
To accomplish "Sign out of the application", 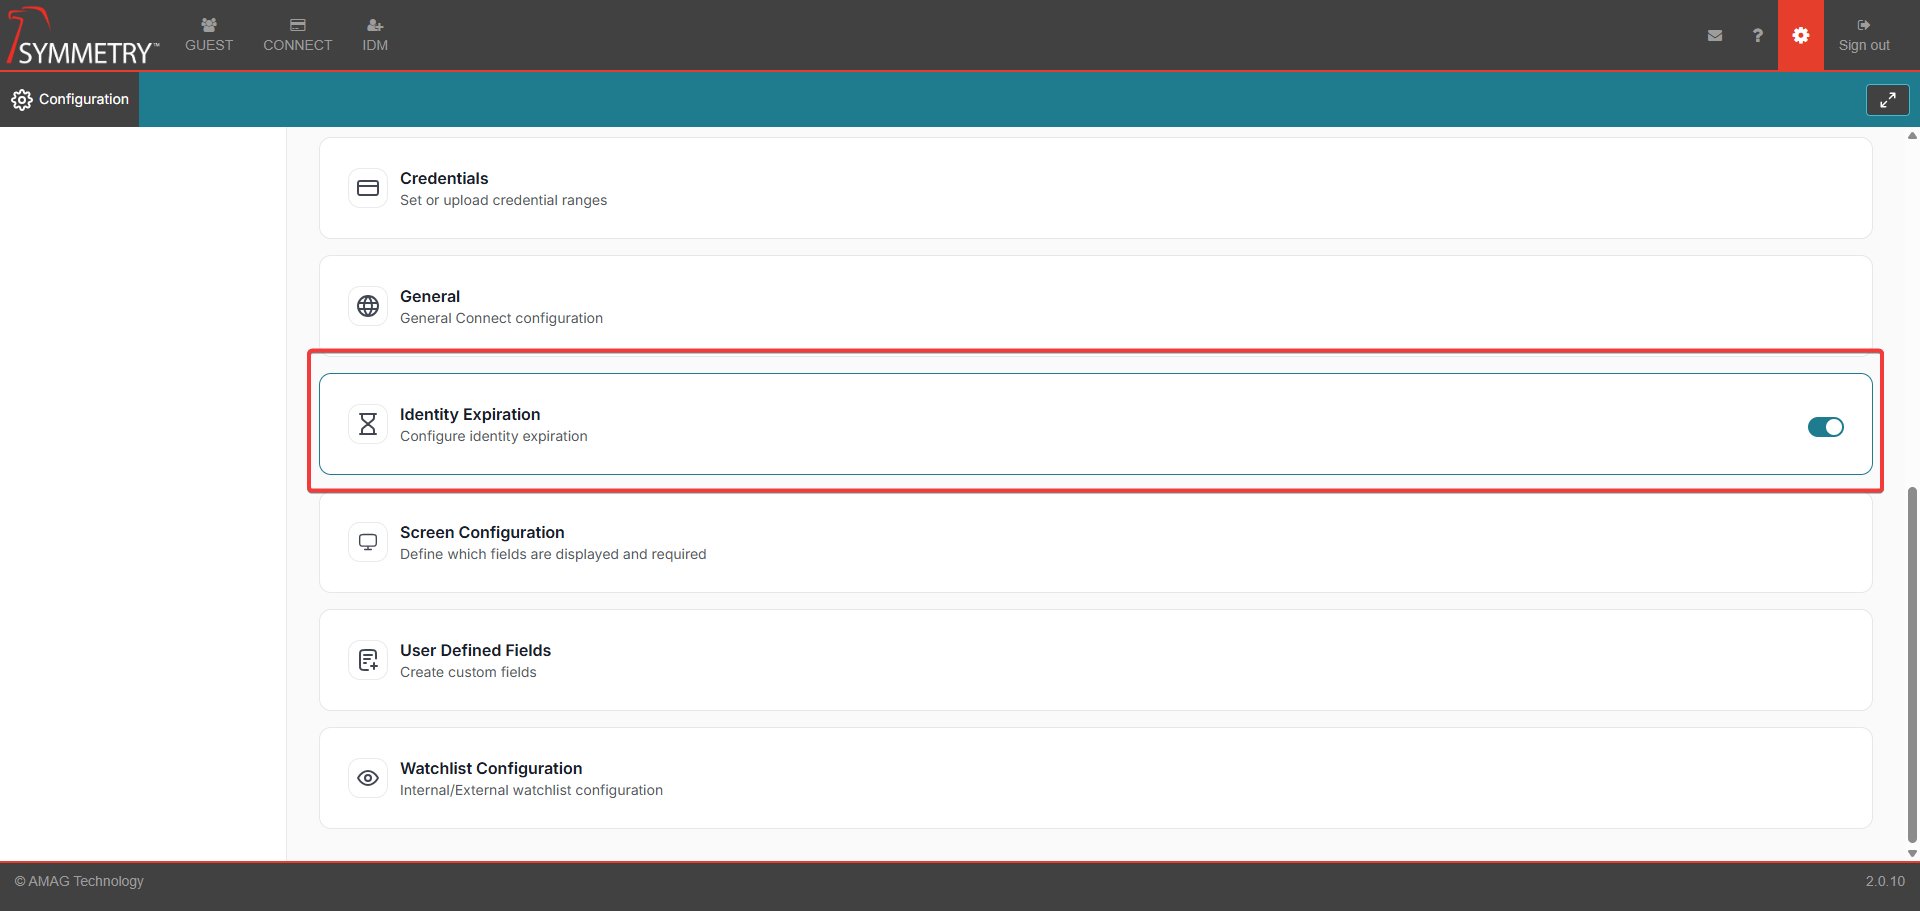I will click(x=1863, y=35).
